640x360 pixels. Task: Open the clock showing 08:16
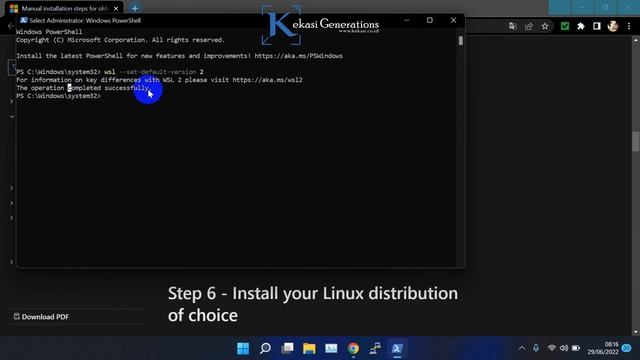[603, 348]
